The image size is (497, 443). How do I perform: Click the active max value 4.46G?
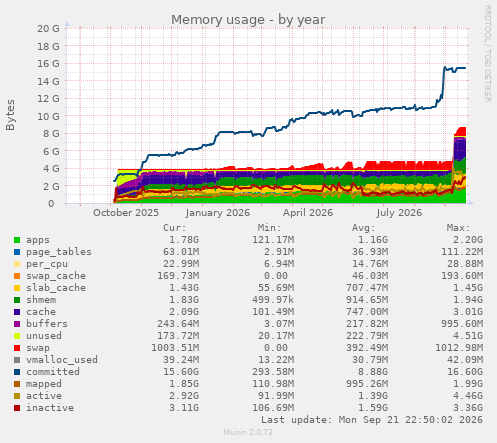pyautogui.click(x=468, y=396)
